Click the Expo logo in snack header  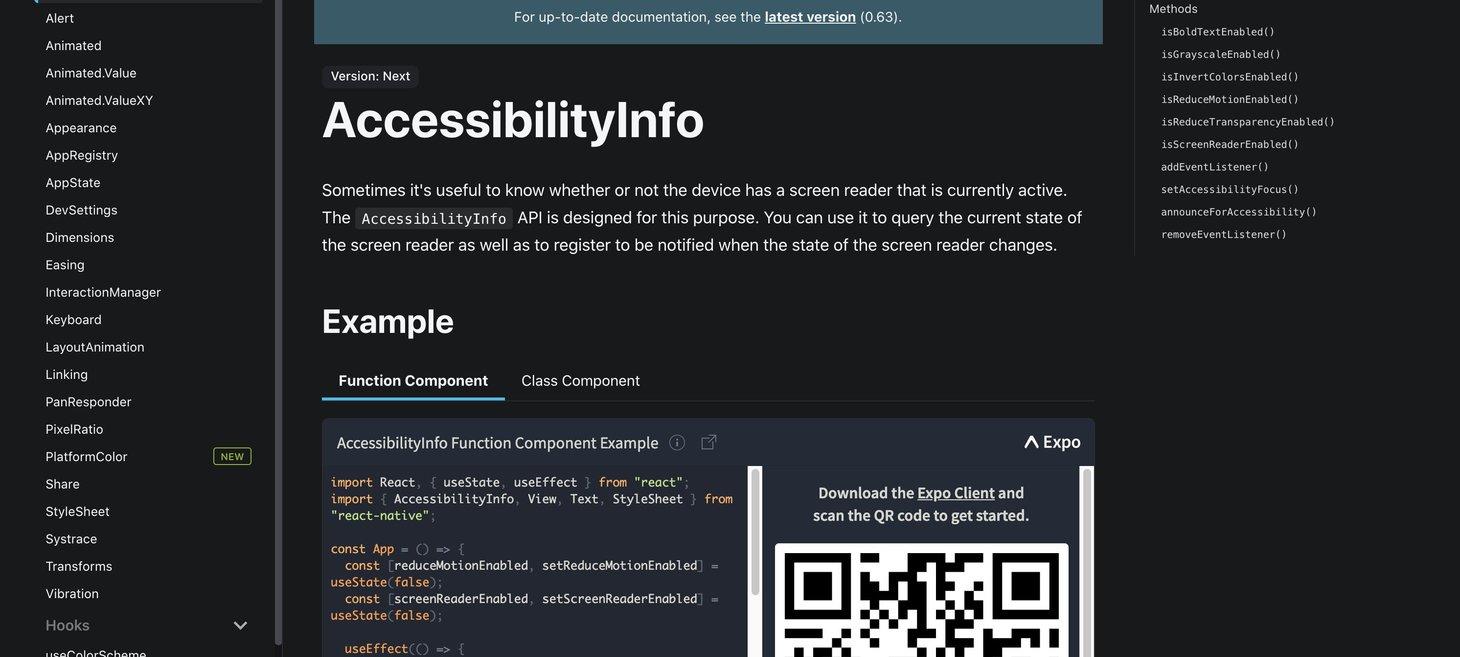[x=1052, y=442]
